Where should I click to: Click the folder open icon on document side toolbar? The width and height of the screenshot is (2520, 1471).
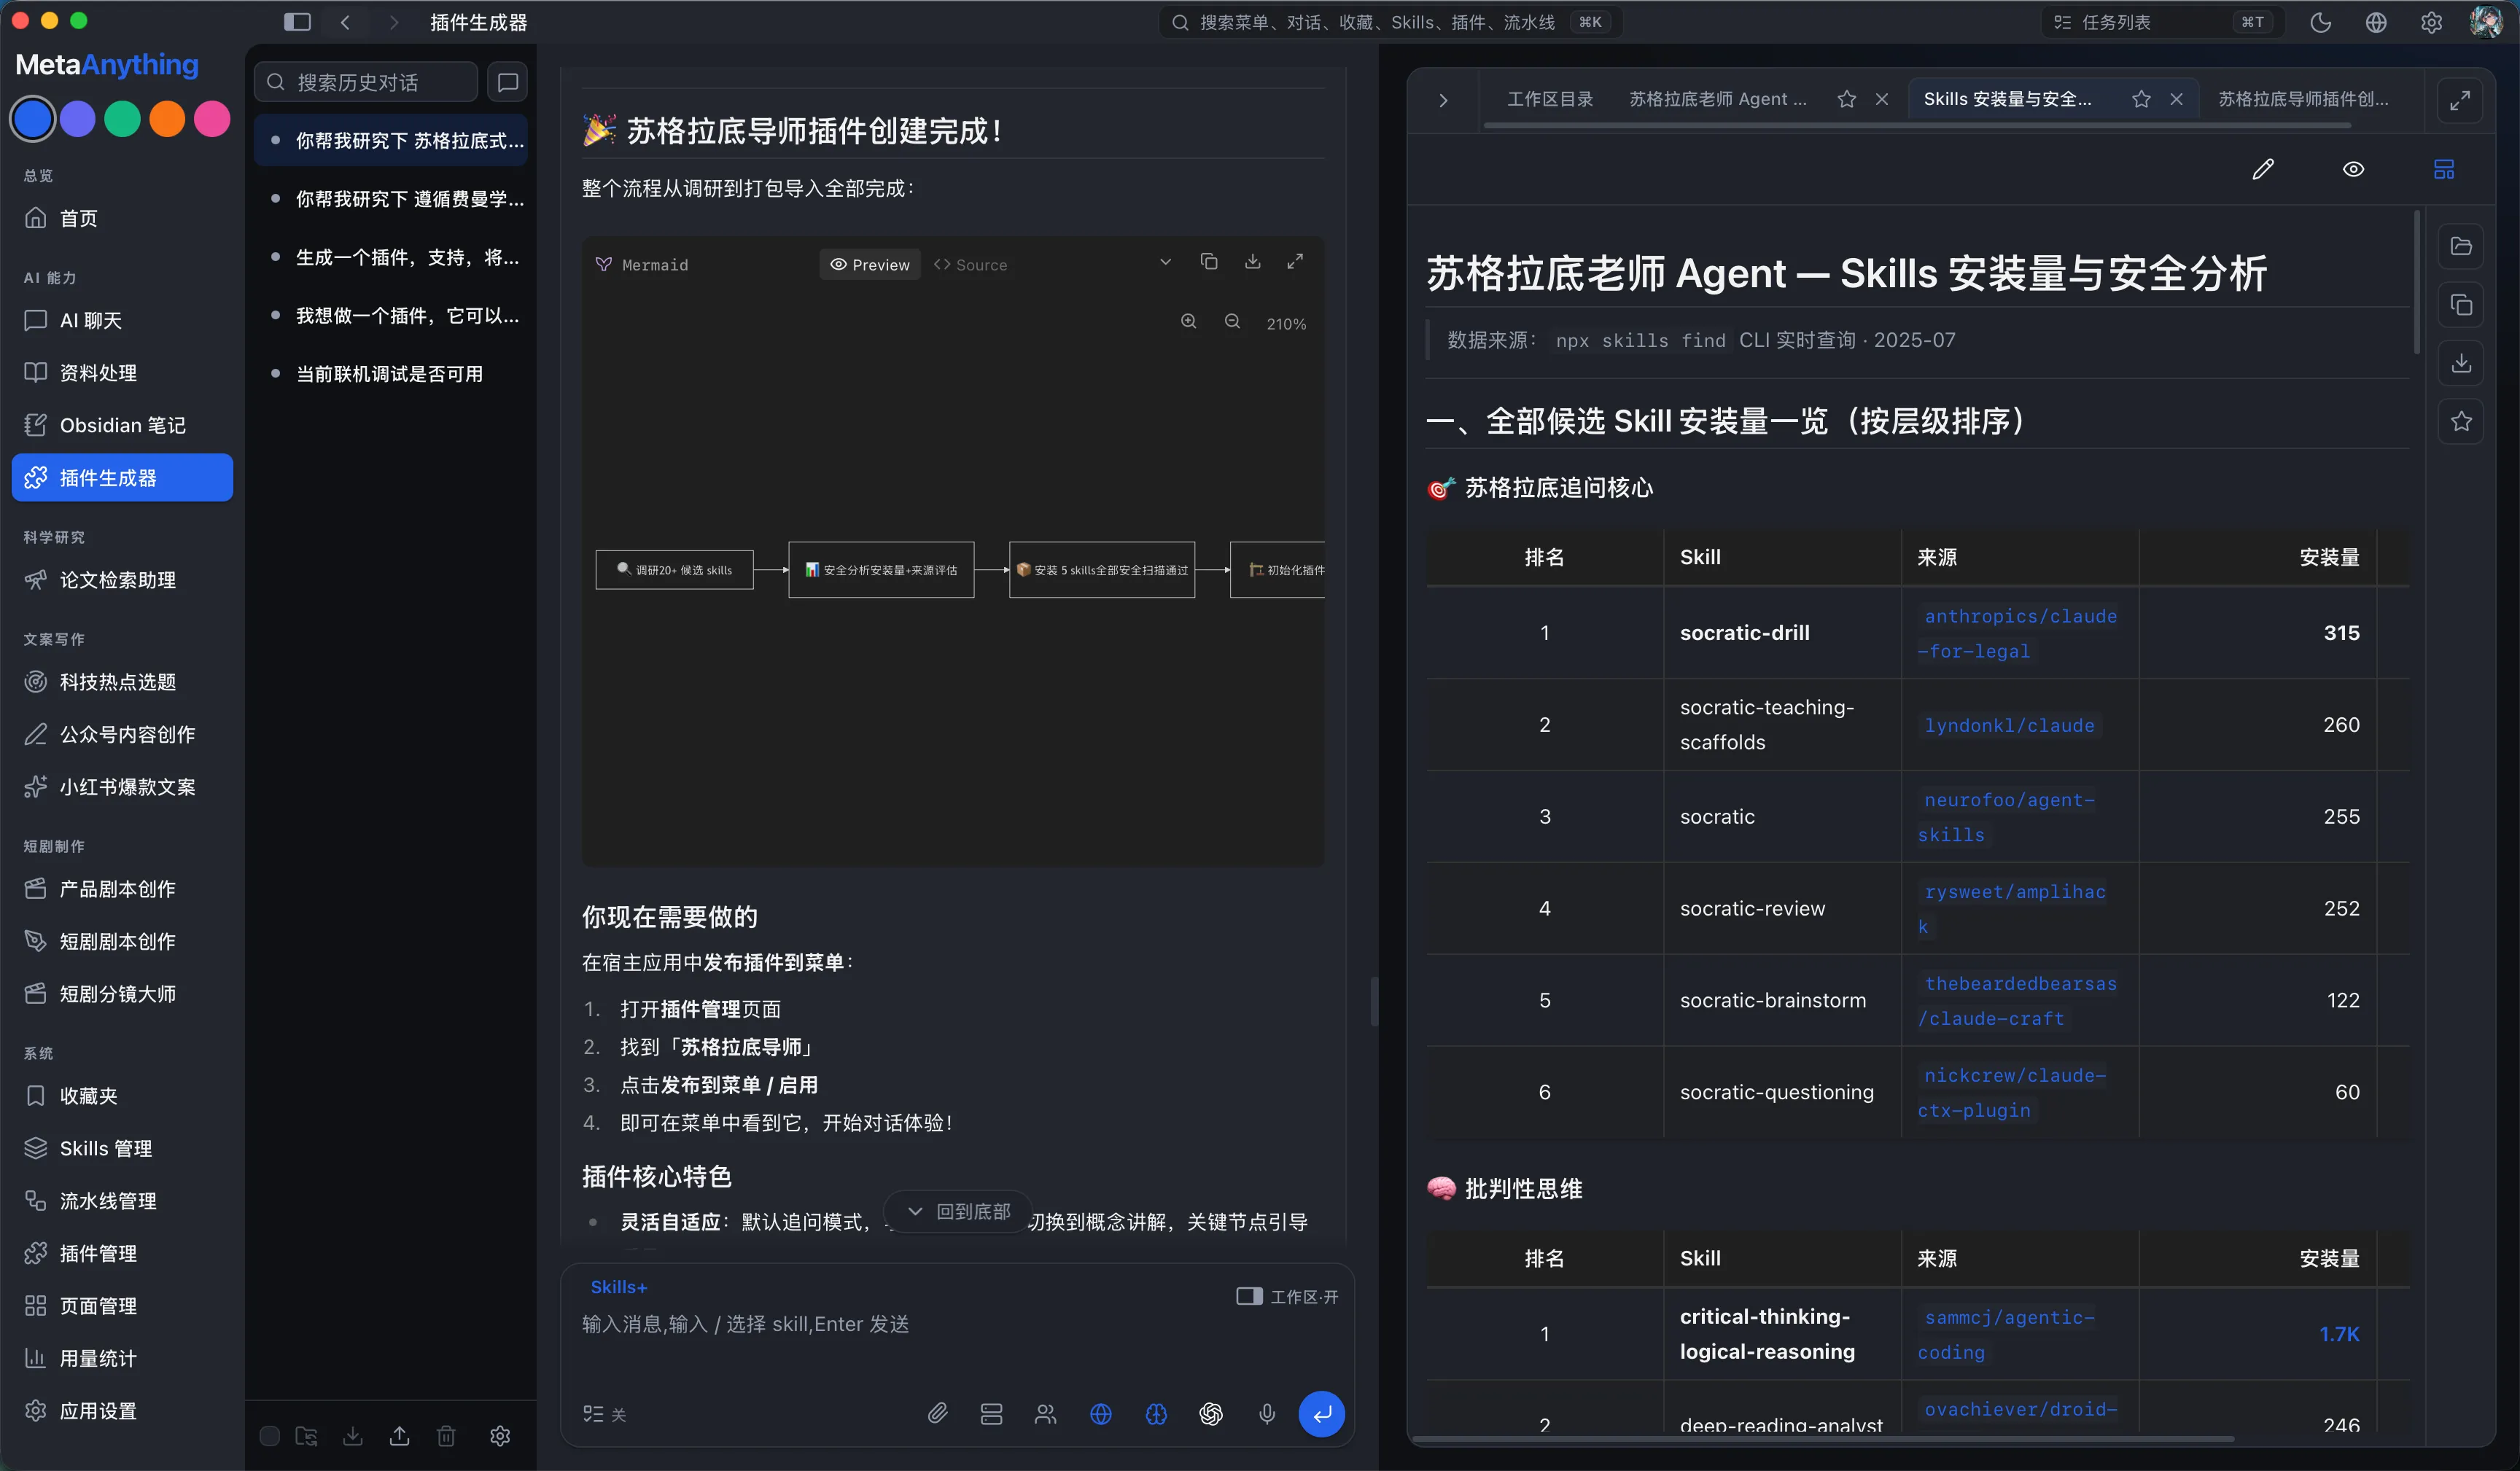click(2461, 246)
